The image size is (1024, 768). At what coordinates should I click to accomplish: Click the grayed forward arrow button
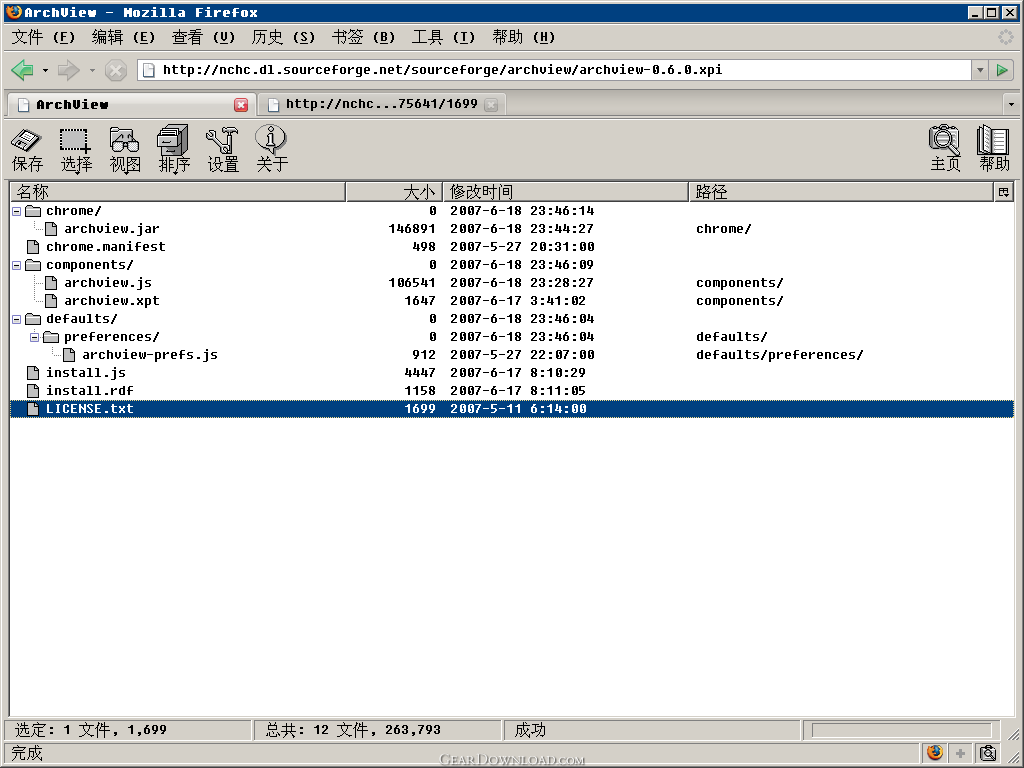(x=69, y=70)
